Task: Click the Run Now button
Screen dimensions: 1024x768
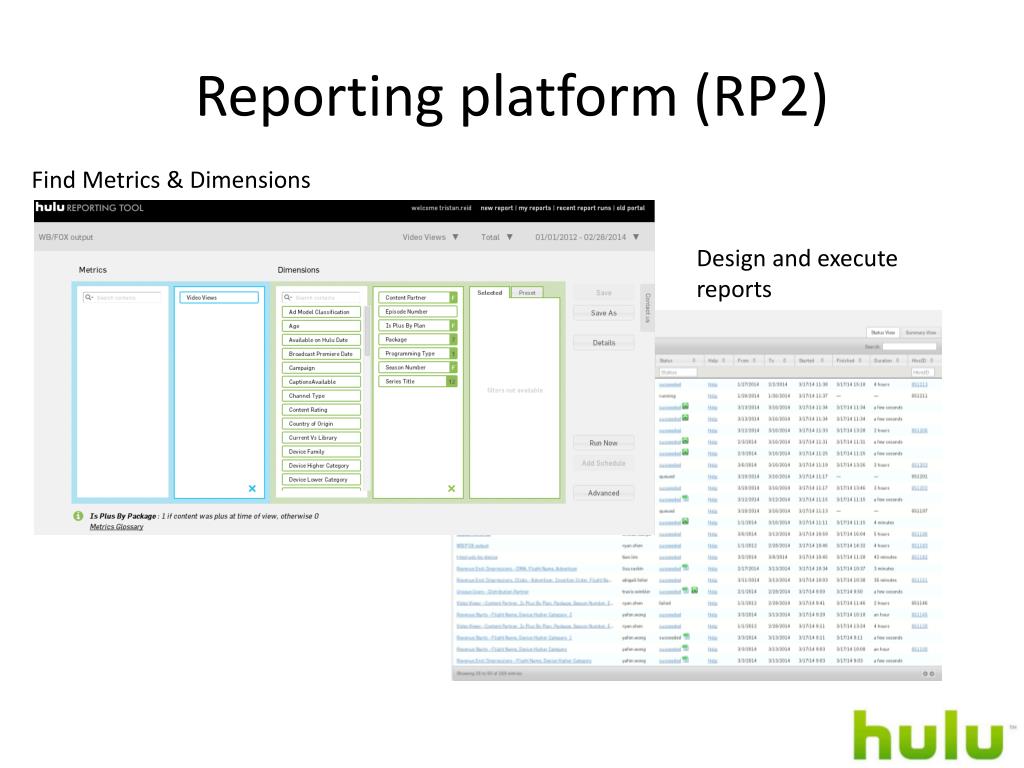Action: 604,443
